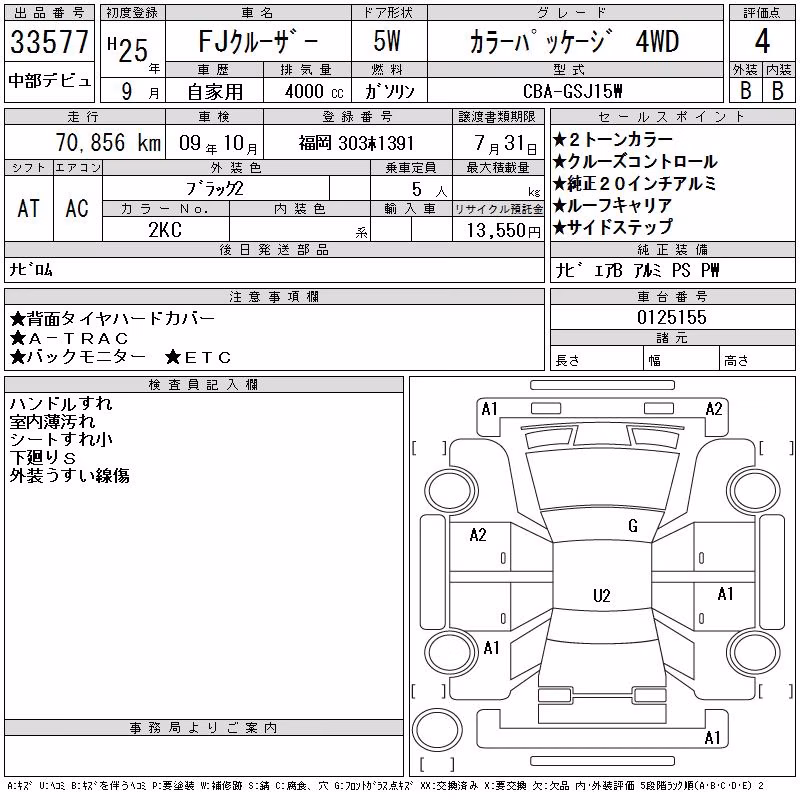
Task: Select inspector note 室内薄汚れ
Action: point(53,421)
